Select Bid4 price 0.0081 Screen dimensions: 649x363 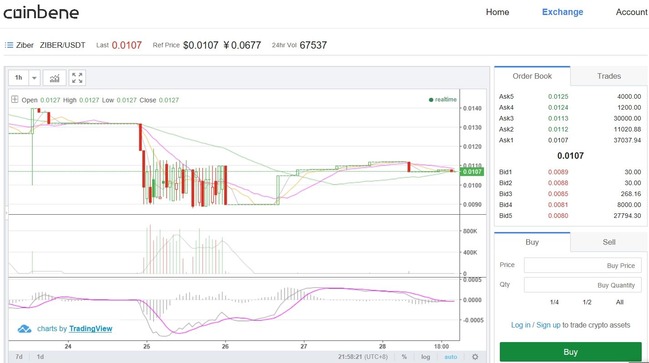point(558,205)
